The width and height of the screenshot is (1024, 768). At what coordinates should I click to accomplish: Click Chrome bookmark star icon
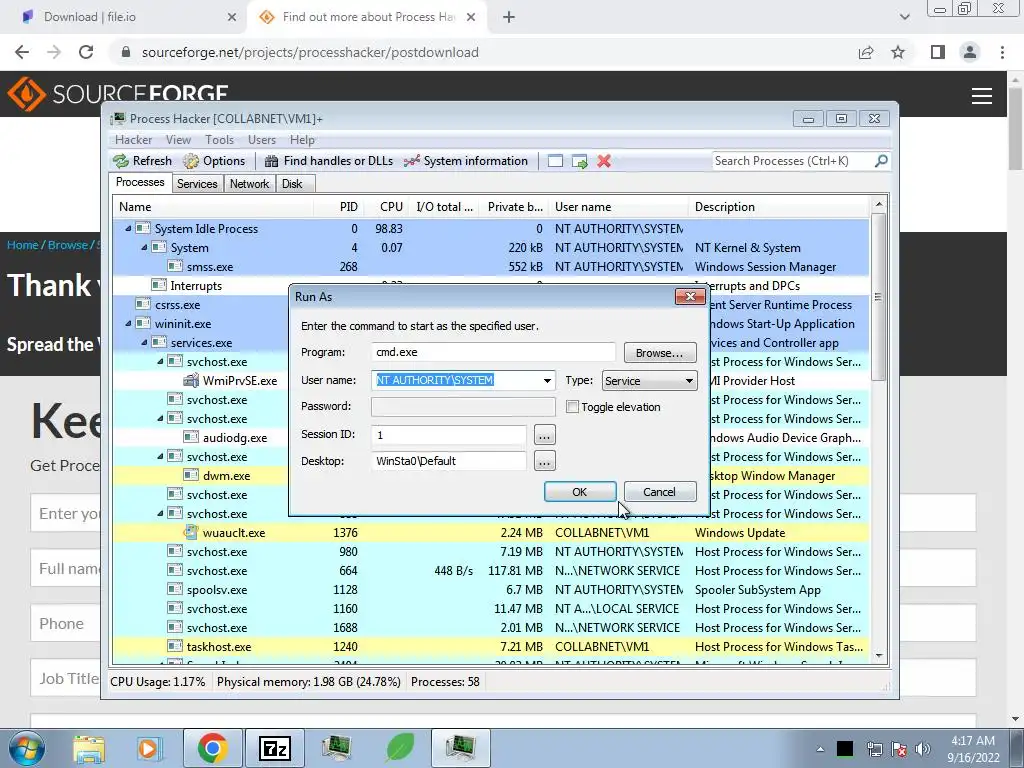(x=898, y=52)
